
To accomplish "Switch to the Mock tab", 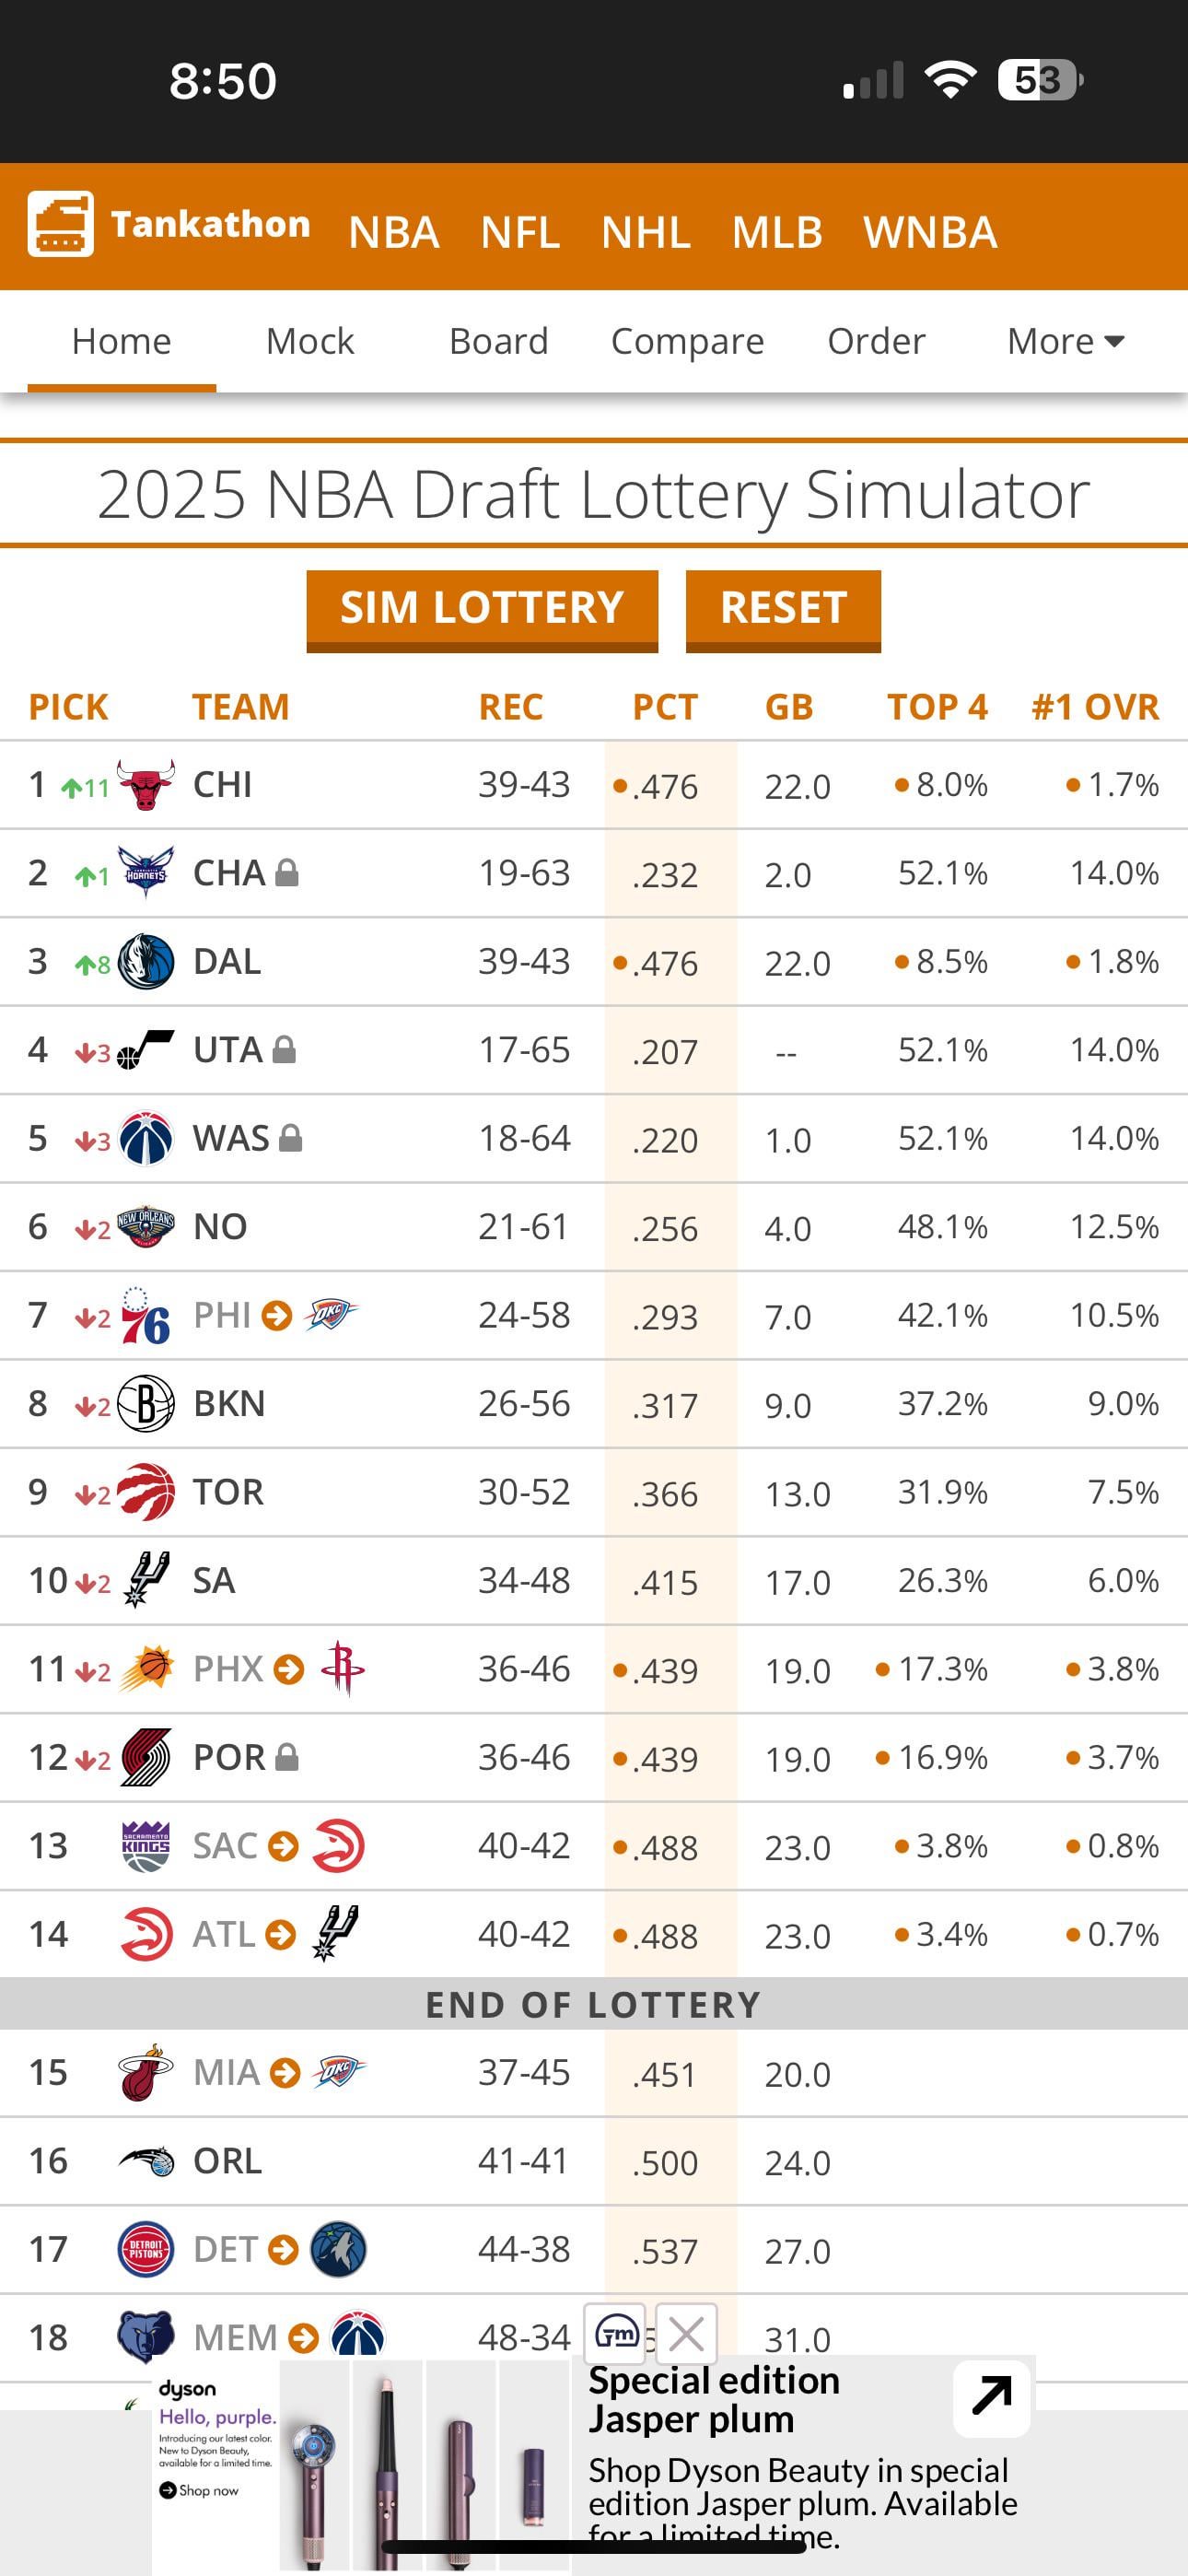I will pyautogui.click(x=310, y=341).
